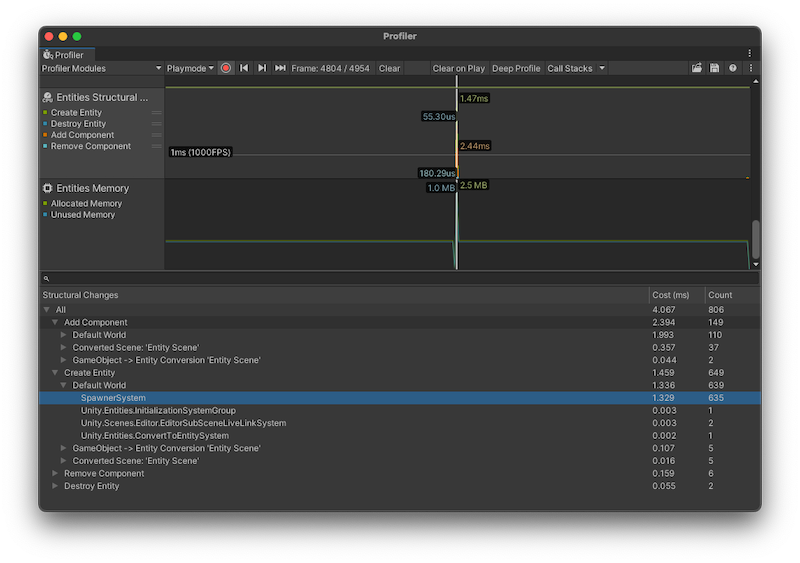The image size is (800, 563).
Task: Click the search field above Structural Changes
Action: click(x=400, y=279)
